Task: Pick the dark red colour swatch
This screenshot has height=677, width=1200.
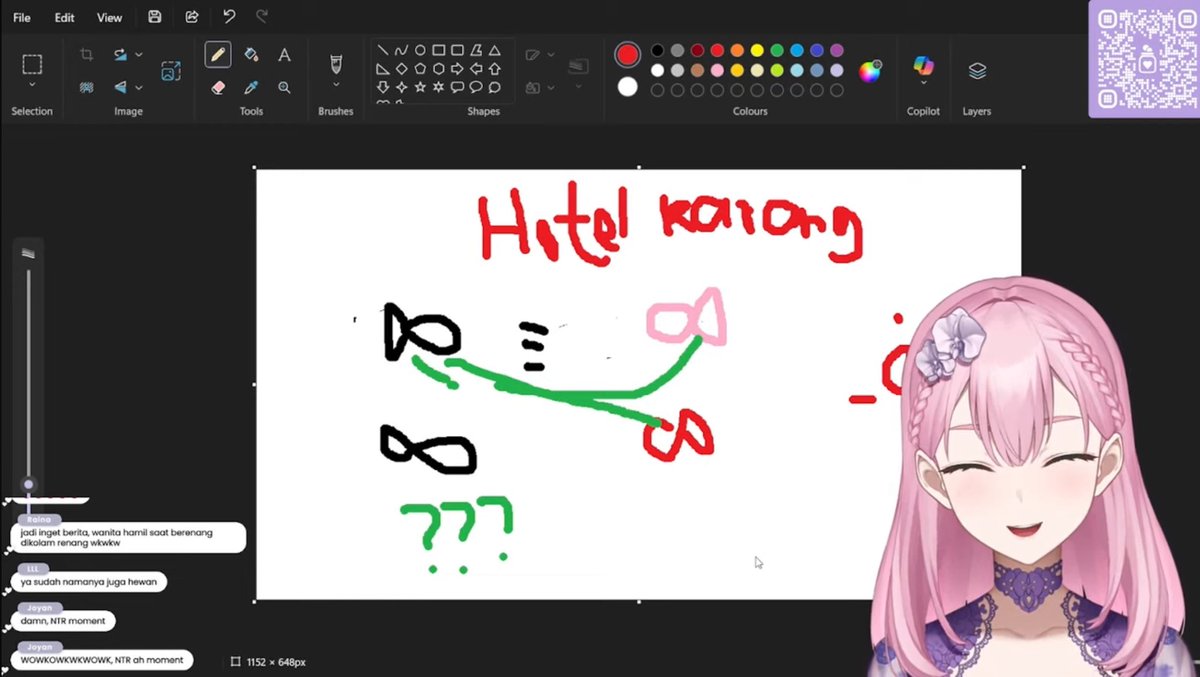Action: 697,50
